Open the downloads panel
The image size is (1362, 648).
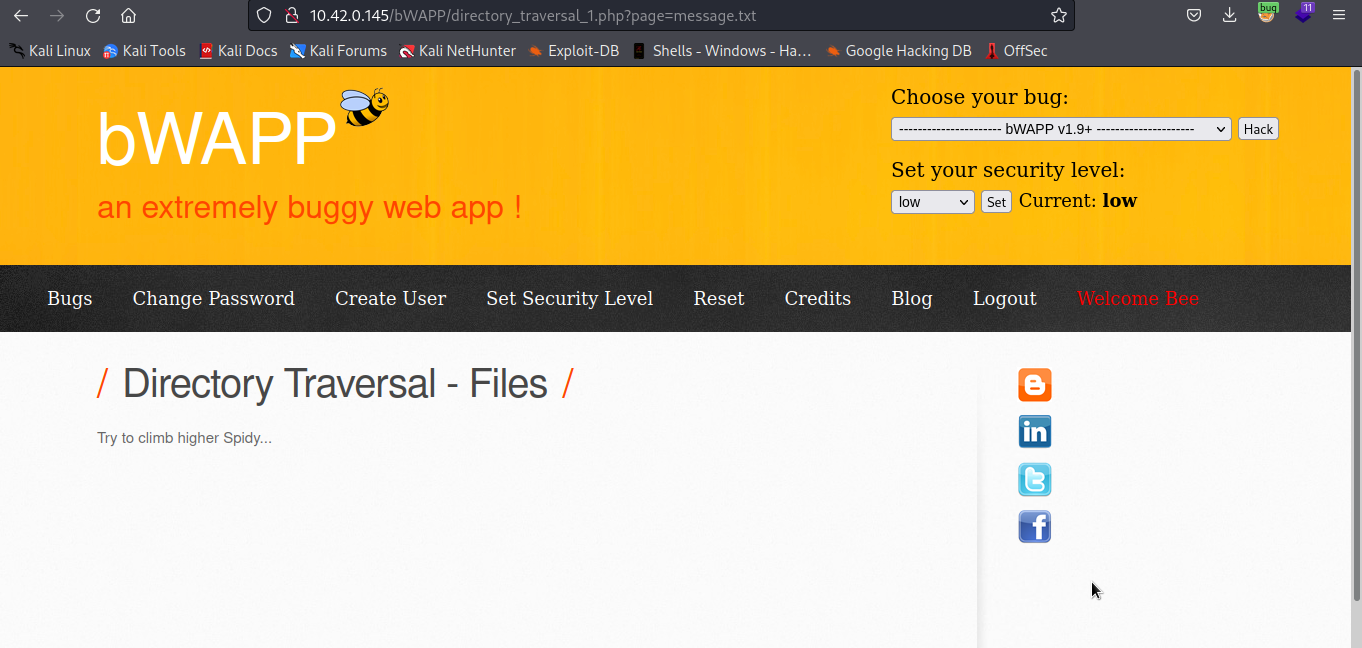click(x=1230, y=16)
